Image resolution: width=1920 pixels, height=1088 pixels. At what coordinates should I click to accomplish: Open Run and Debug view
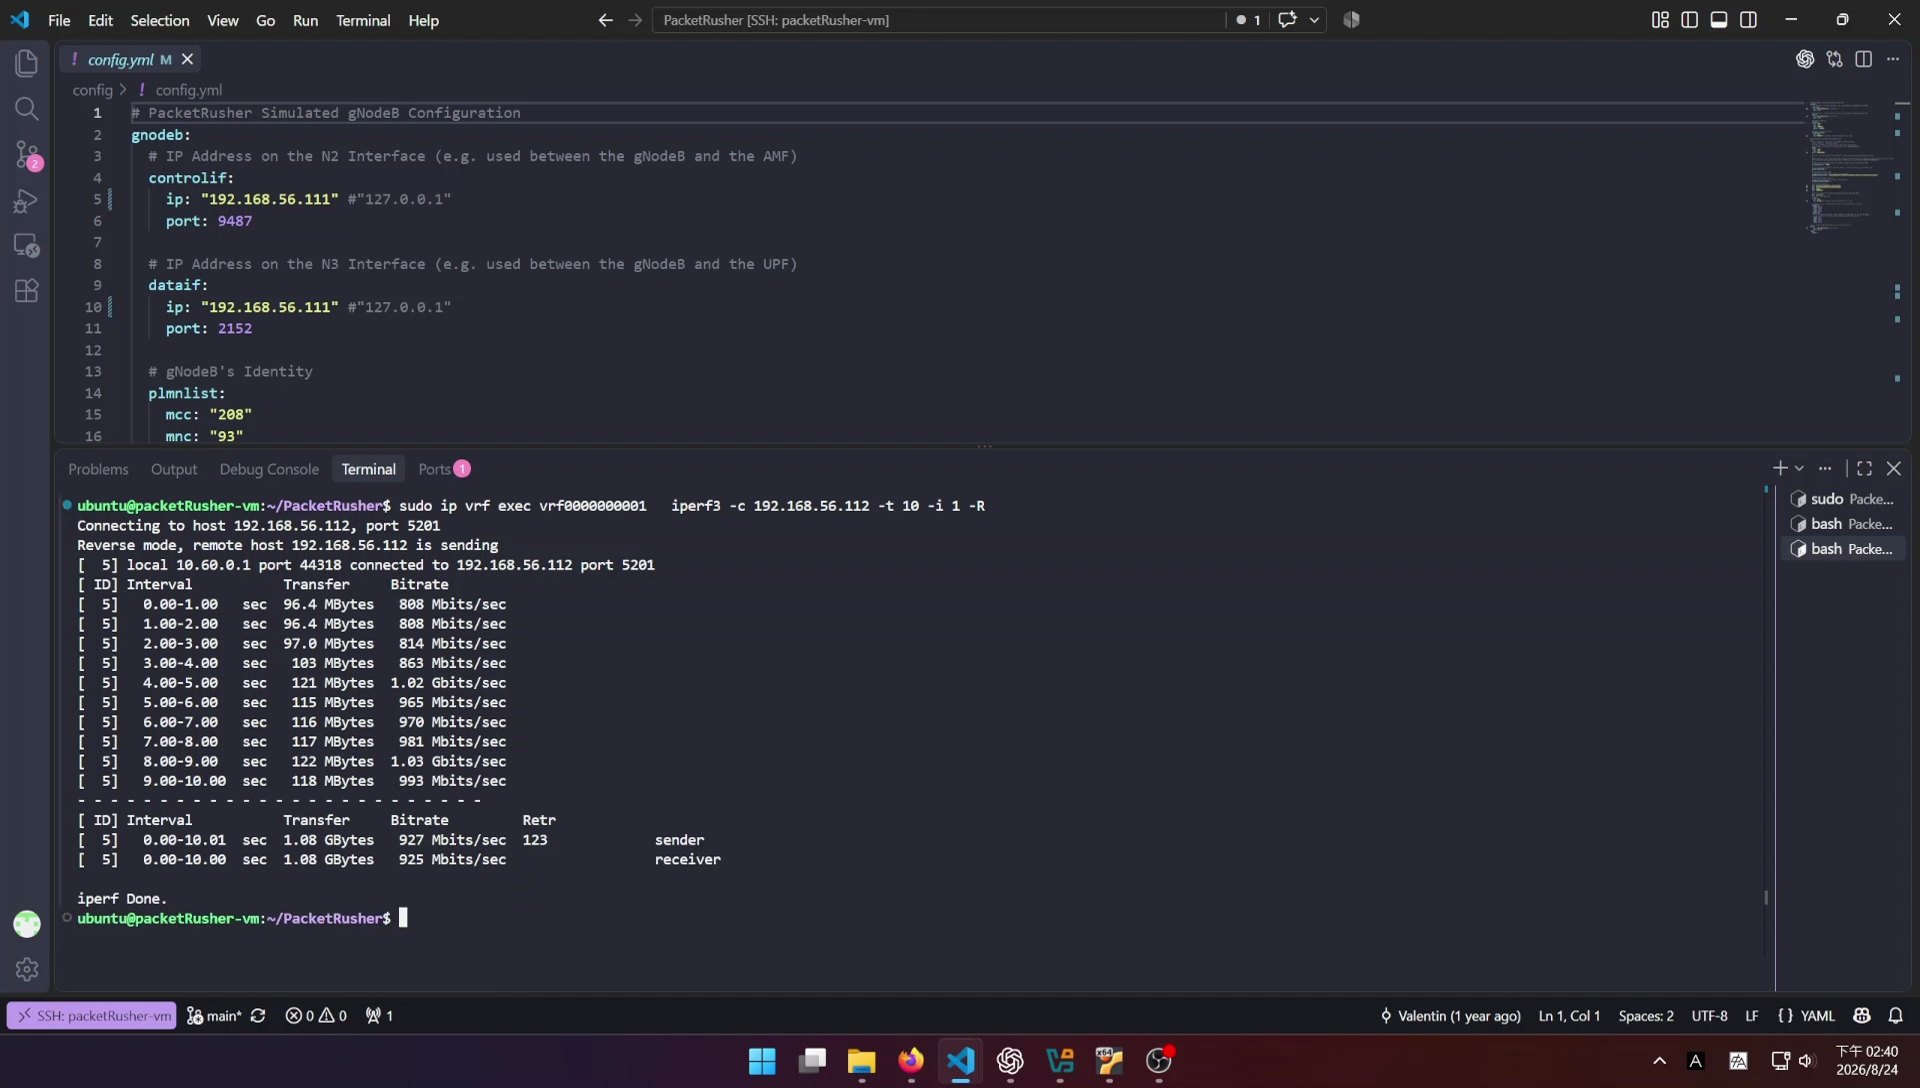[x=27, y=201]
